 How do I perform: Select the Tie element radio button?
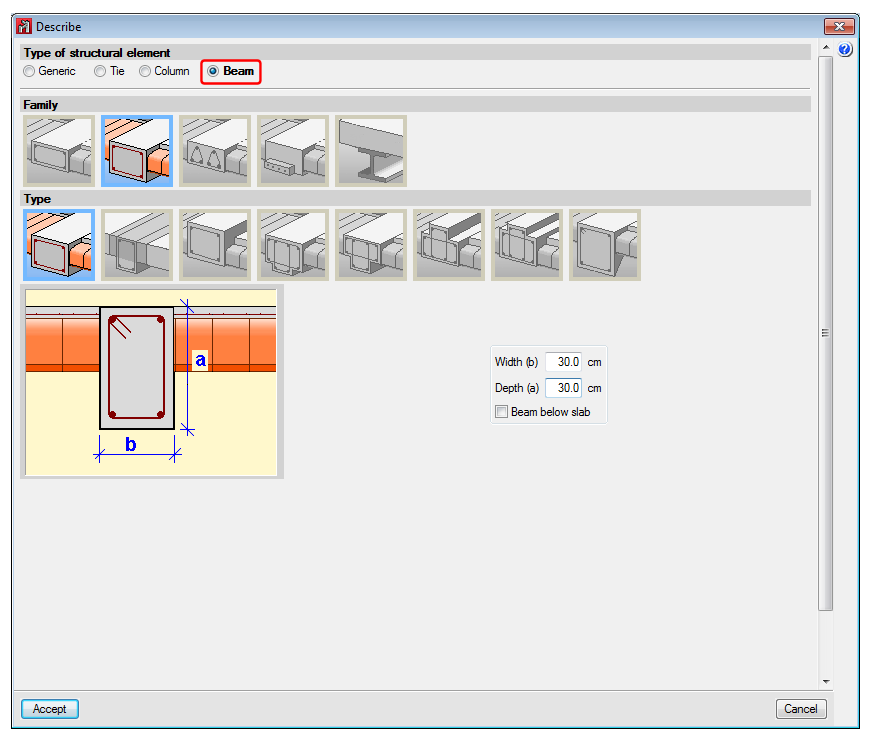(100, 71)
